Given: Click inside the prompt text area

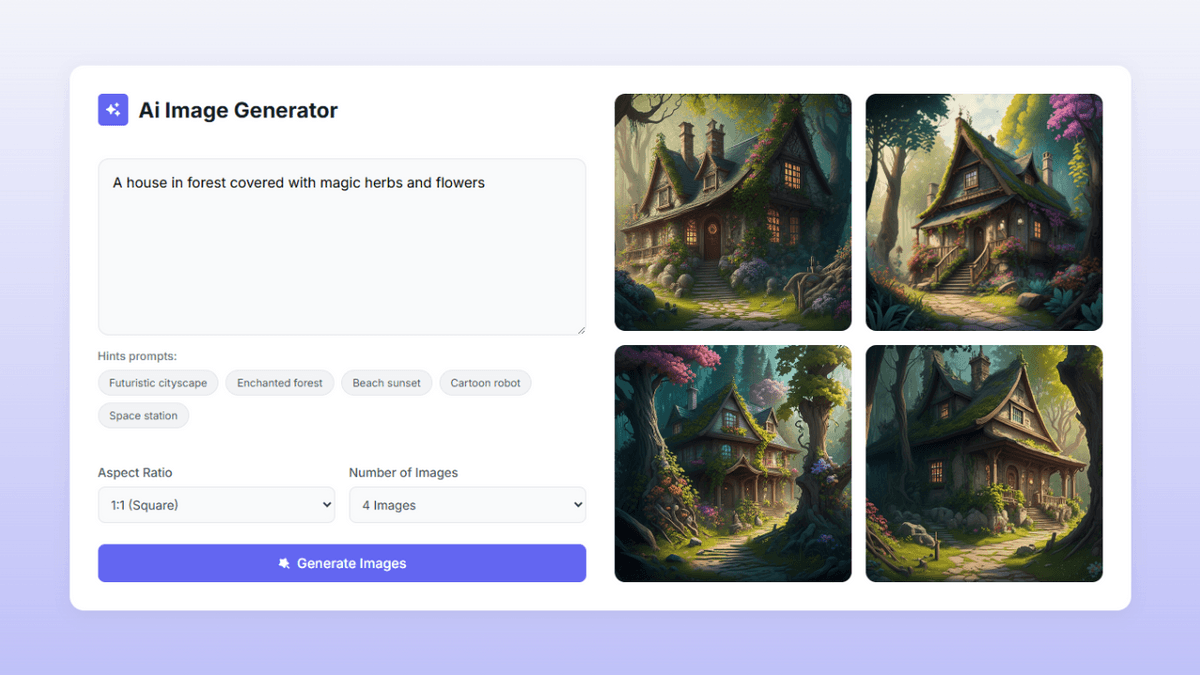Looking at the screenshot, I should pos(342,247).
